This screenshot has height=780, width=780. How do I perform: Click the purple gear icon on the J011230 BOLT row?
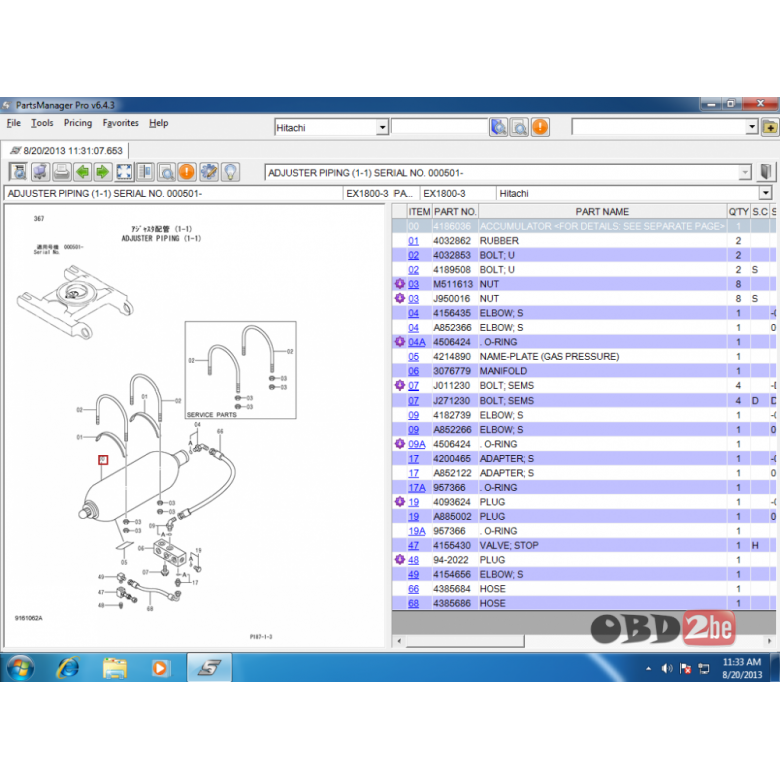399,385
